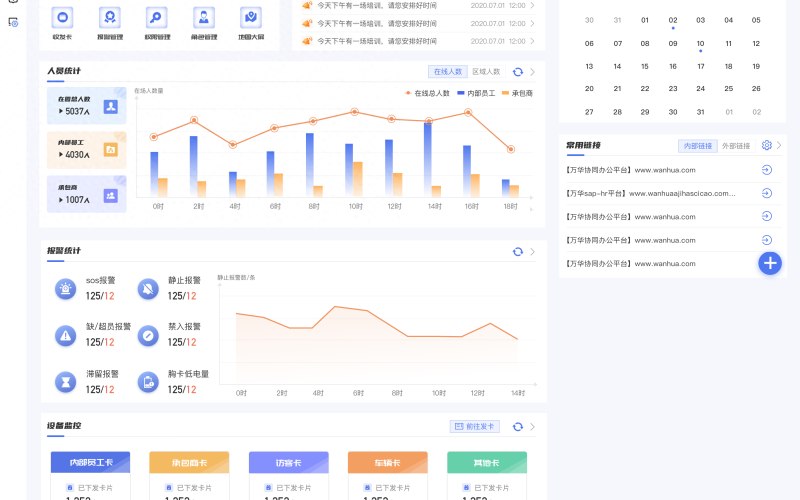This screenshot has height=500, width=800.
Task: Switch to 在线人数 tab
Action: [x=447, y=72]
